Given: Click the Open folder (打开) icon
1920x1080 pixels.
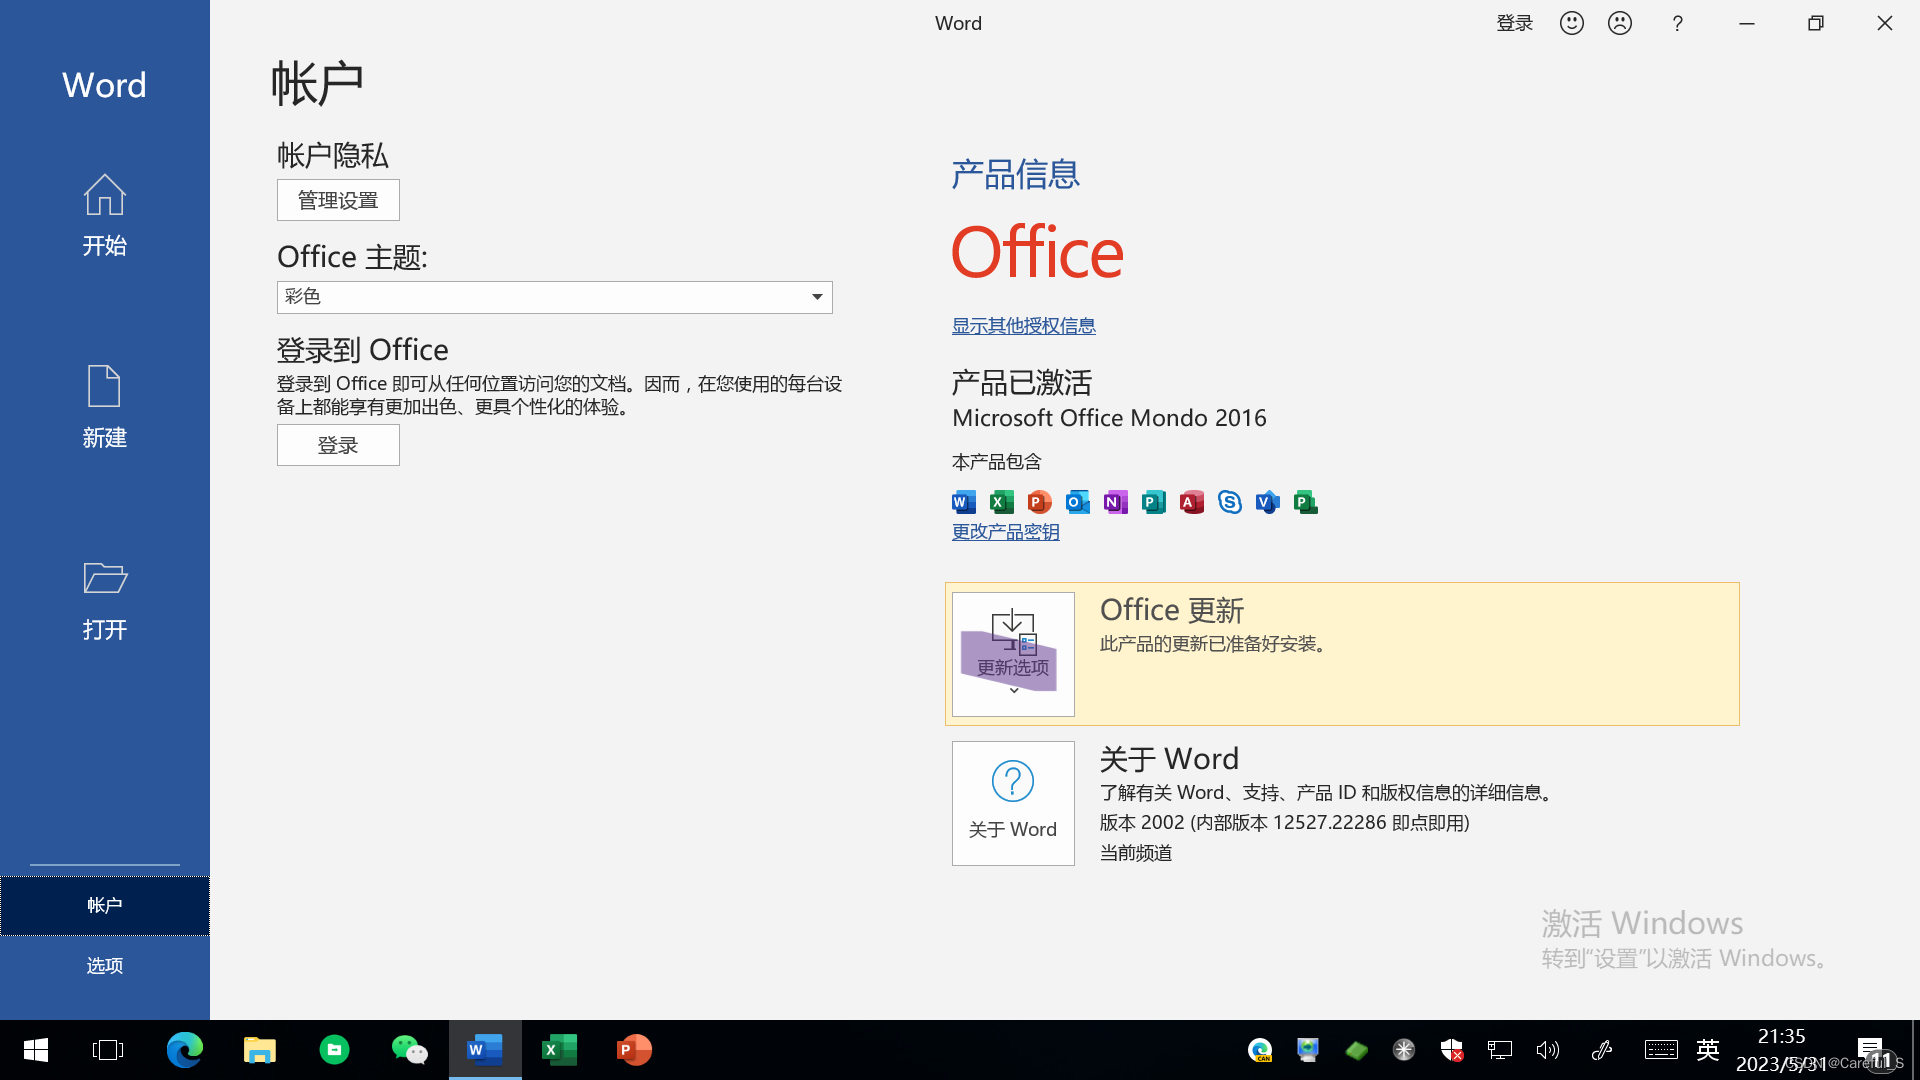Looking at the screenshot, I should click(x=104, y=578).
